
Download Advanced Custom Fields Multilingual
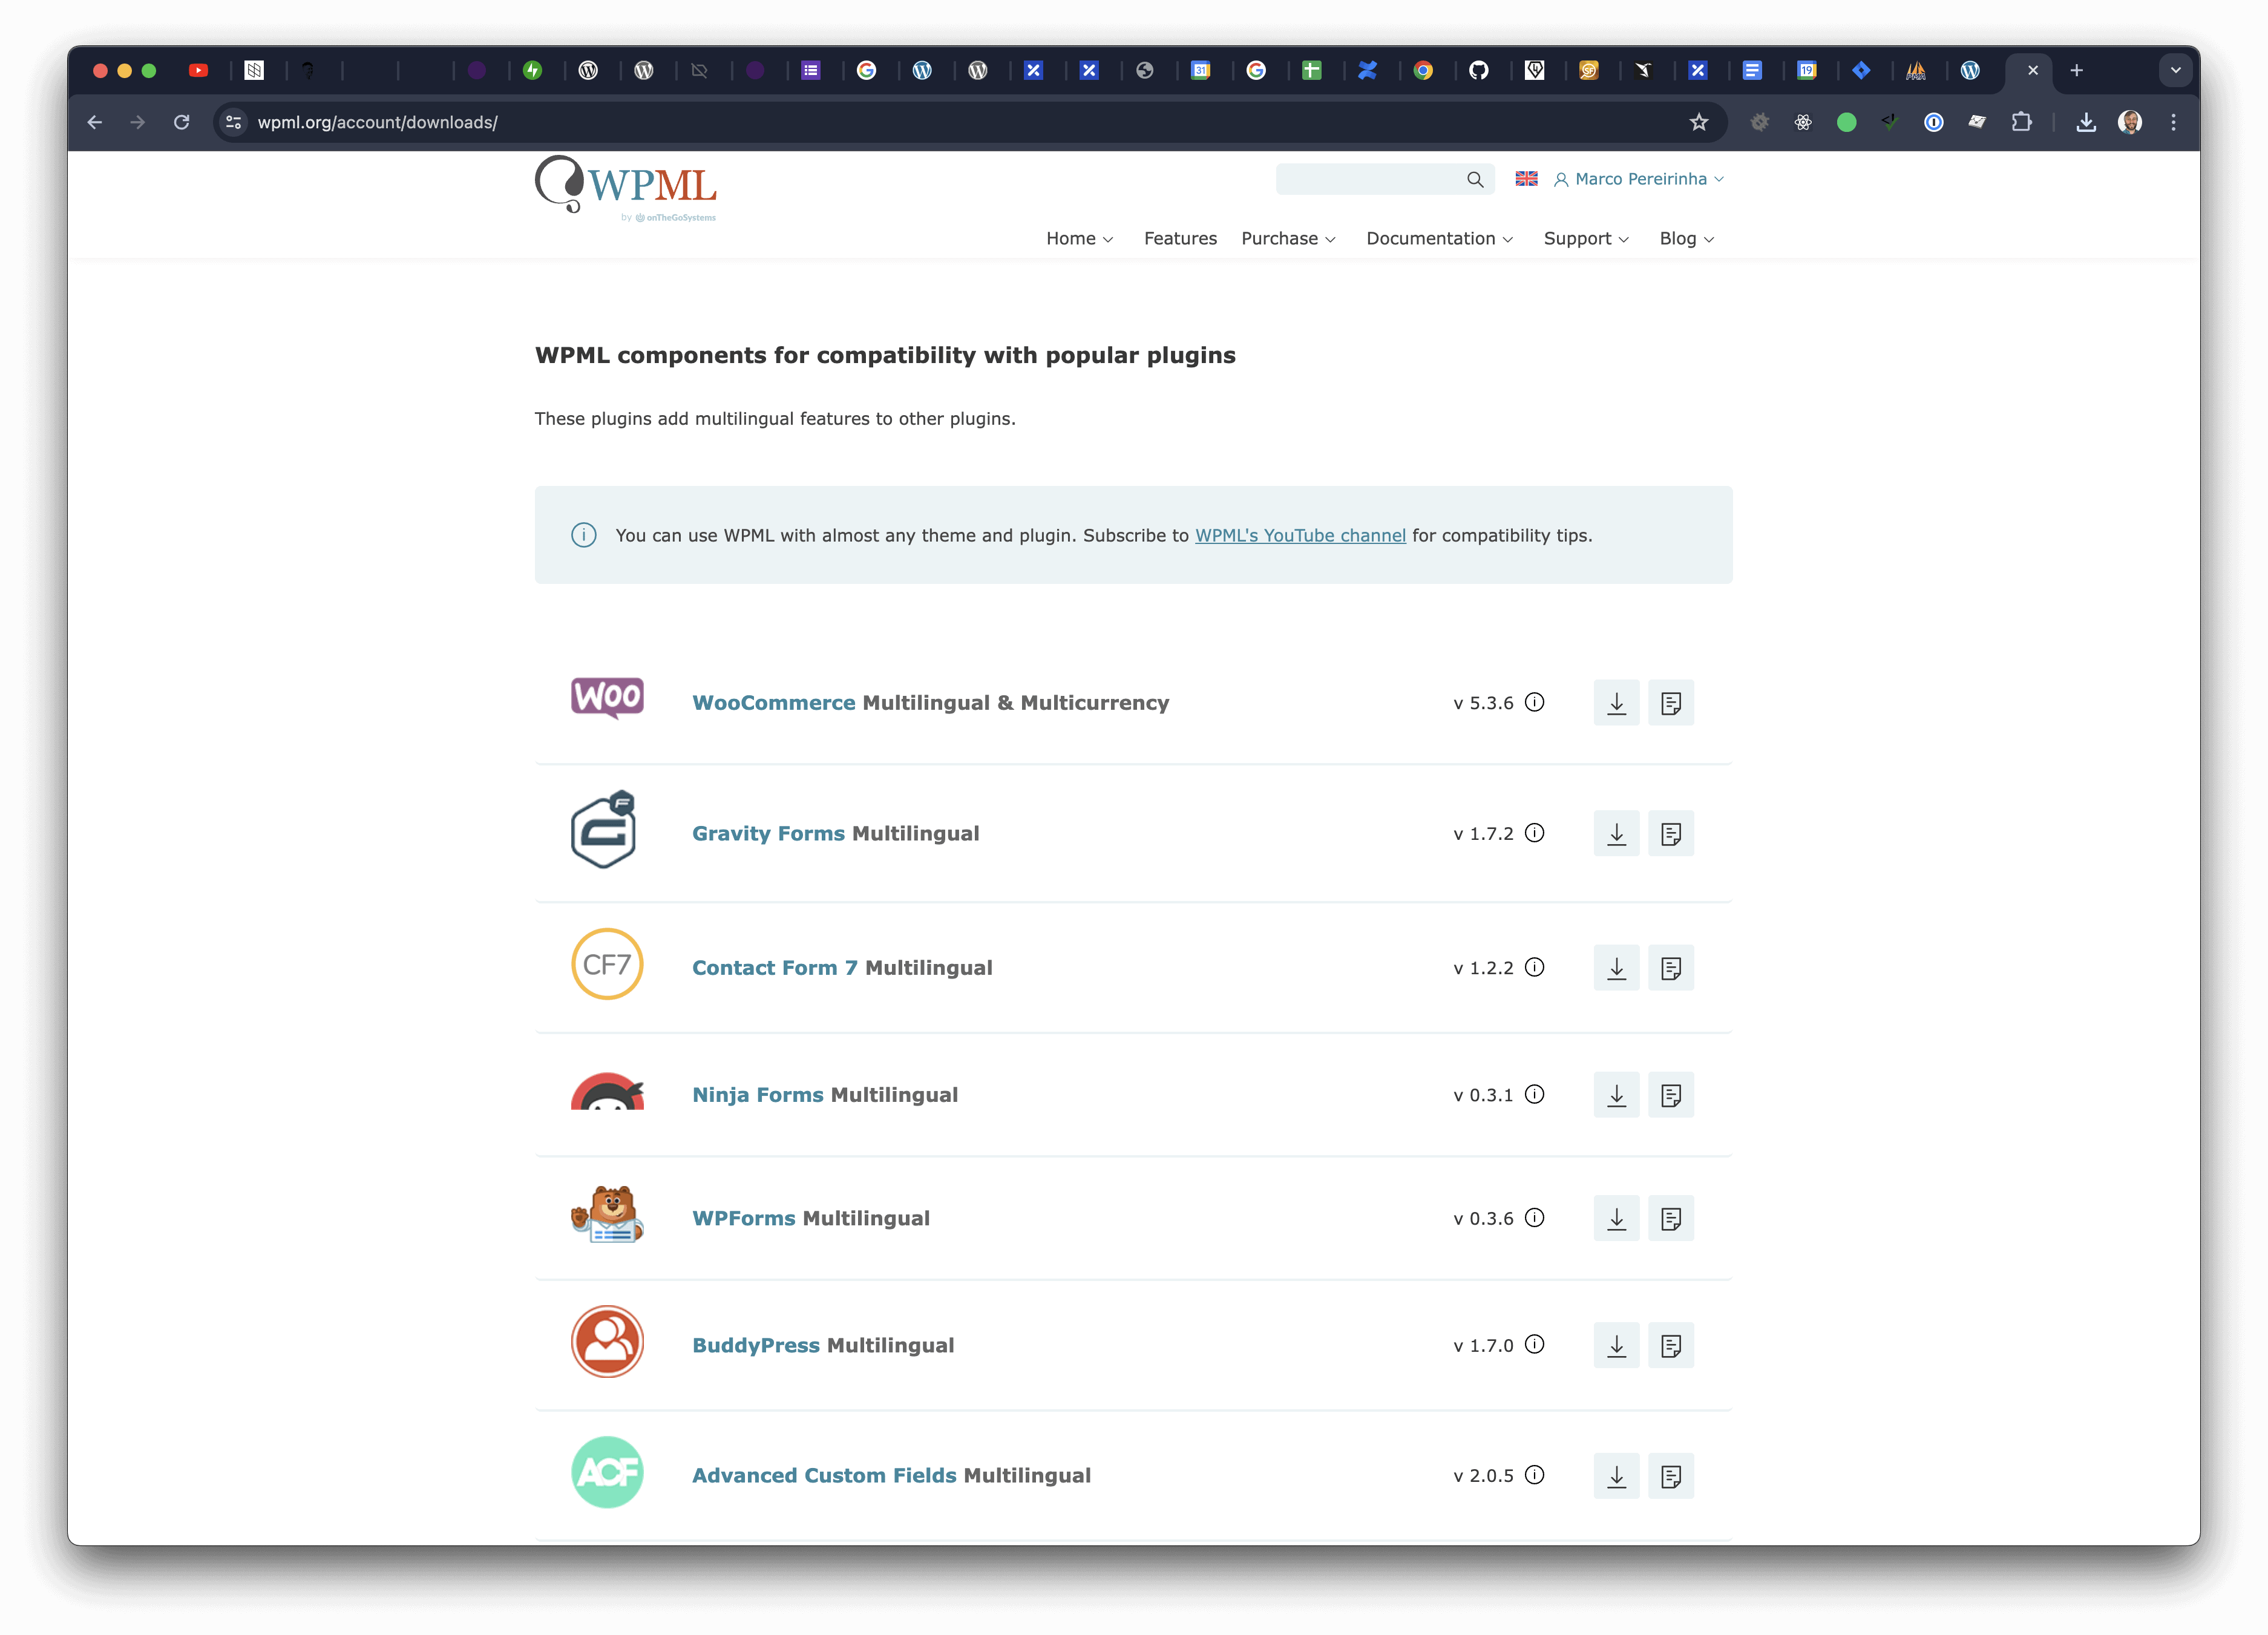click(x=1616, y=1476)
